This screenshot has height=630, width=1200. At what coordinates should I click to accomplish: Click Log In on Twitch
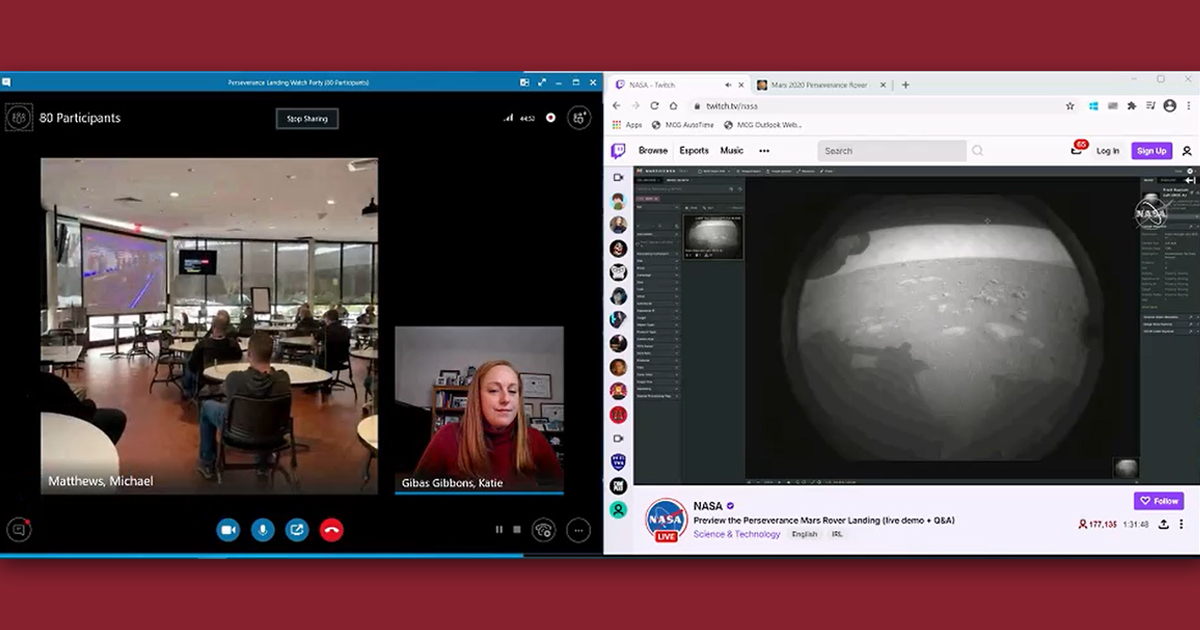click(x=1108, y=150)
